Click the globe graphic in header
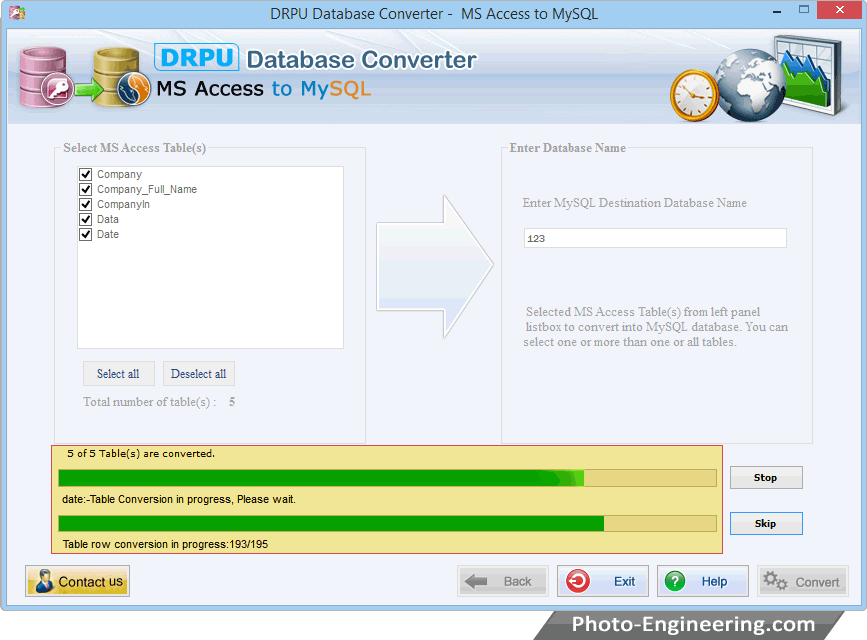Viewport: 867px width, 640px height. (x=749, y=85)
